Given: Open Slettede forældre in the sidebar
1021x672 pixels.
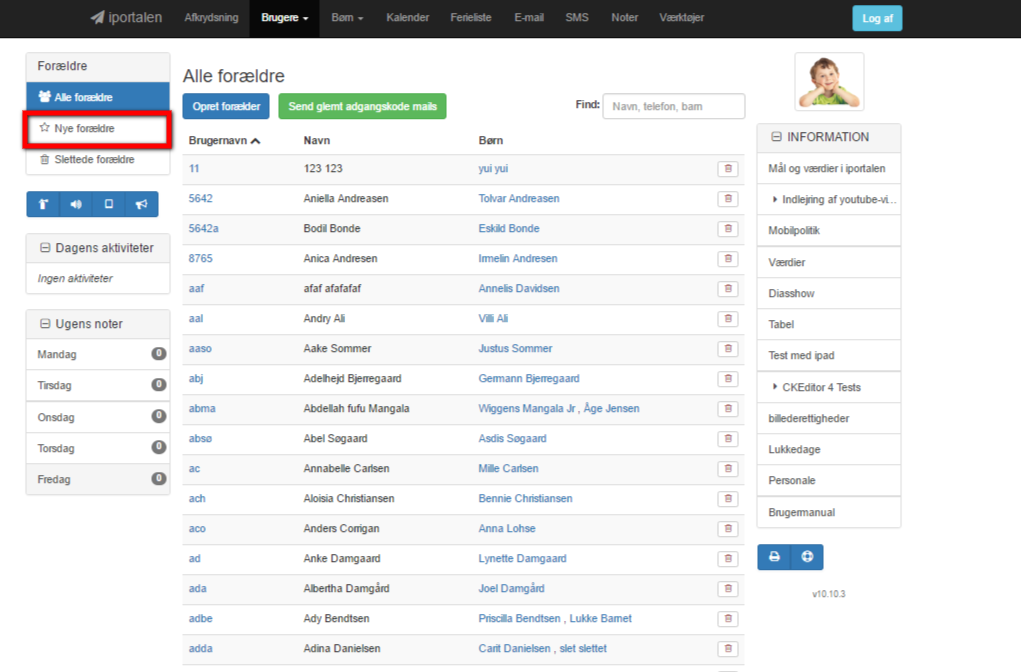Looking at the screenshot, I should pos(98,160).
